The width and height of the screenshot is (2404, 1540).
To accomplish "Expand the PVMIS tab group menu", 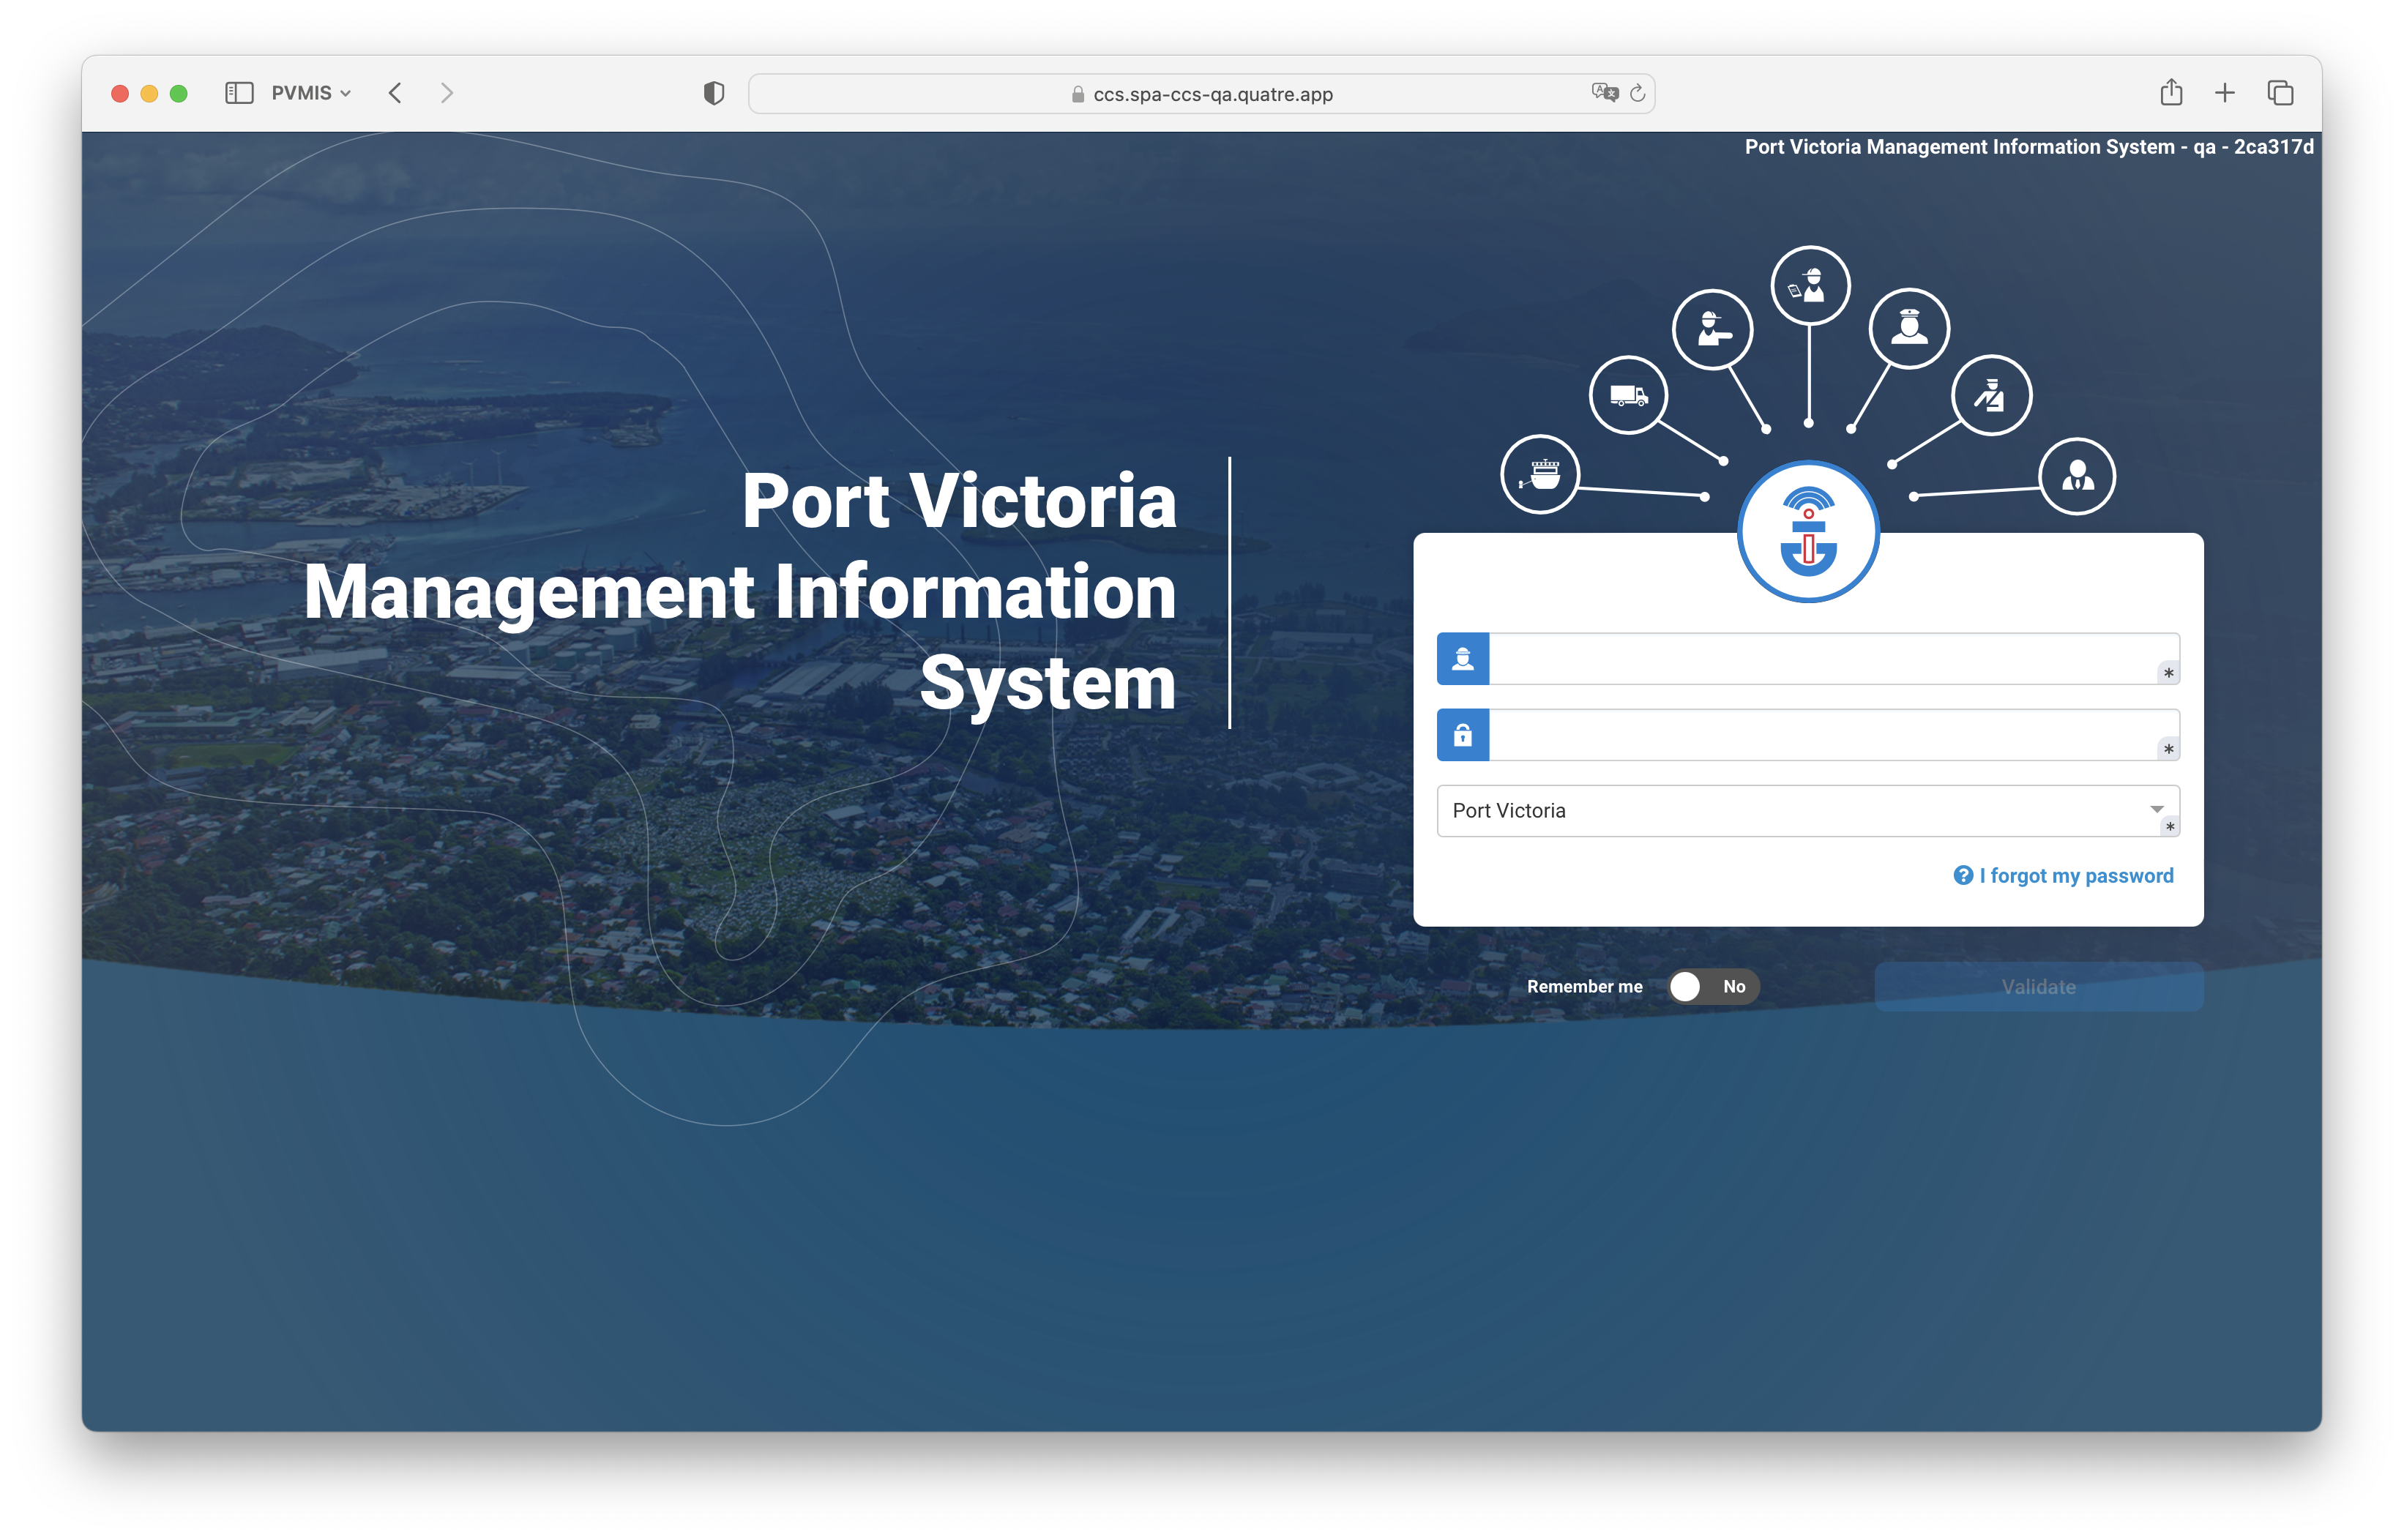I will pyautogui.click(x=311, y=93).
